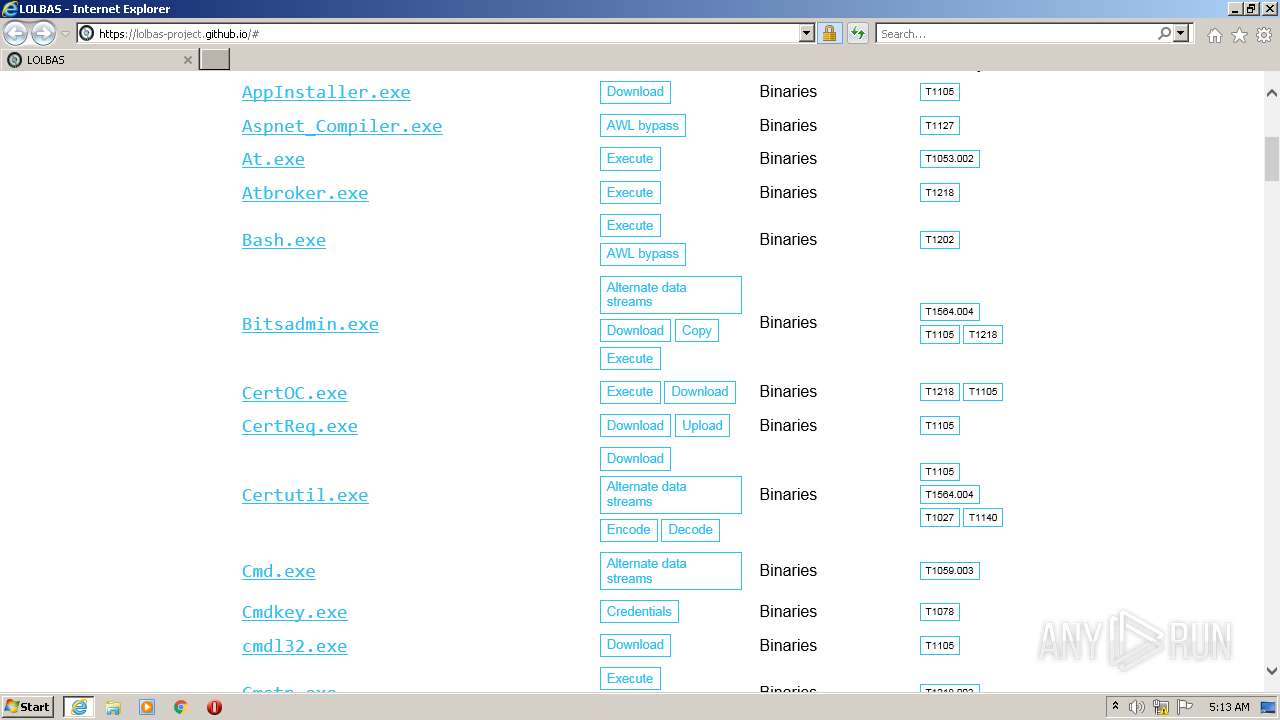Open the Cmdkey.exe link

click(294, 612)
